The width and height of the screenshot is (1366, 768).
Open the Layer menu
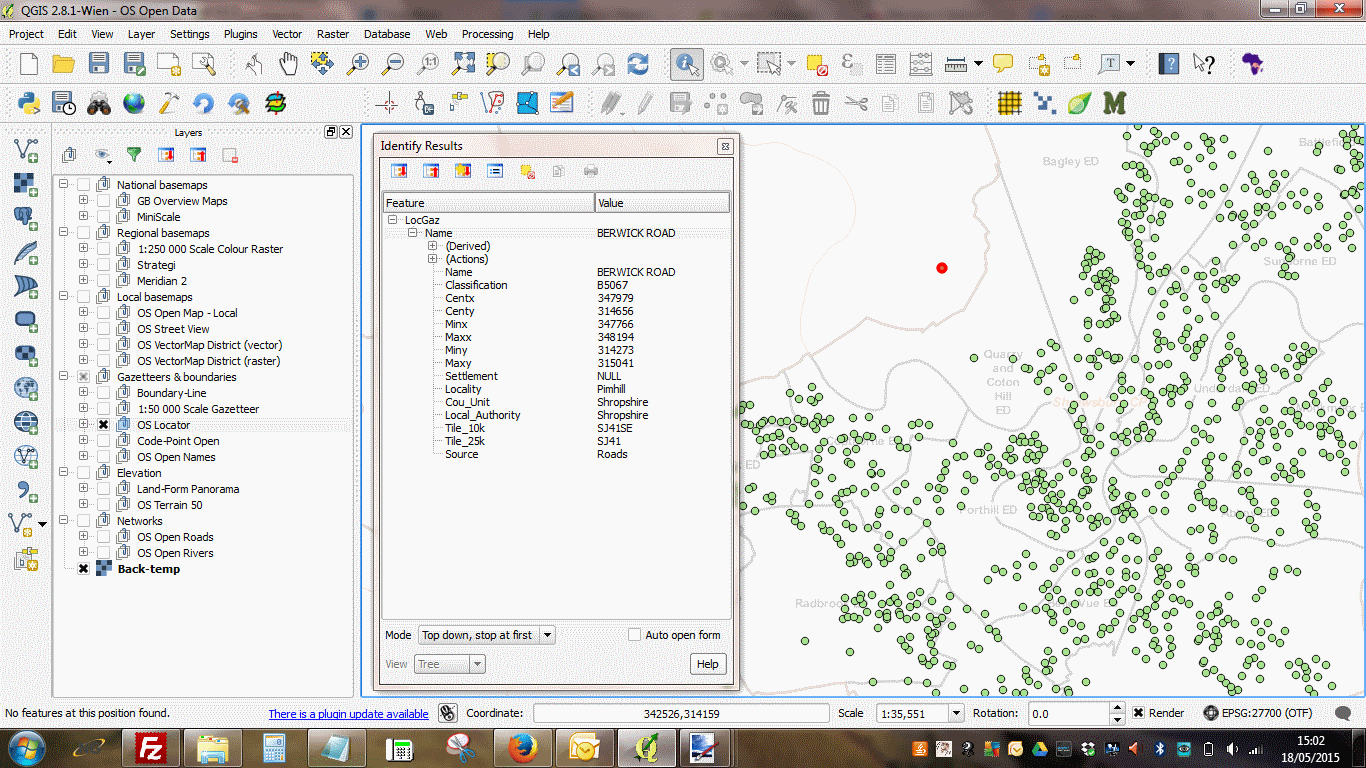click(141, 34)
